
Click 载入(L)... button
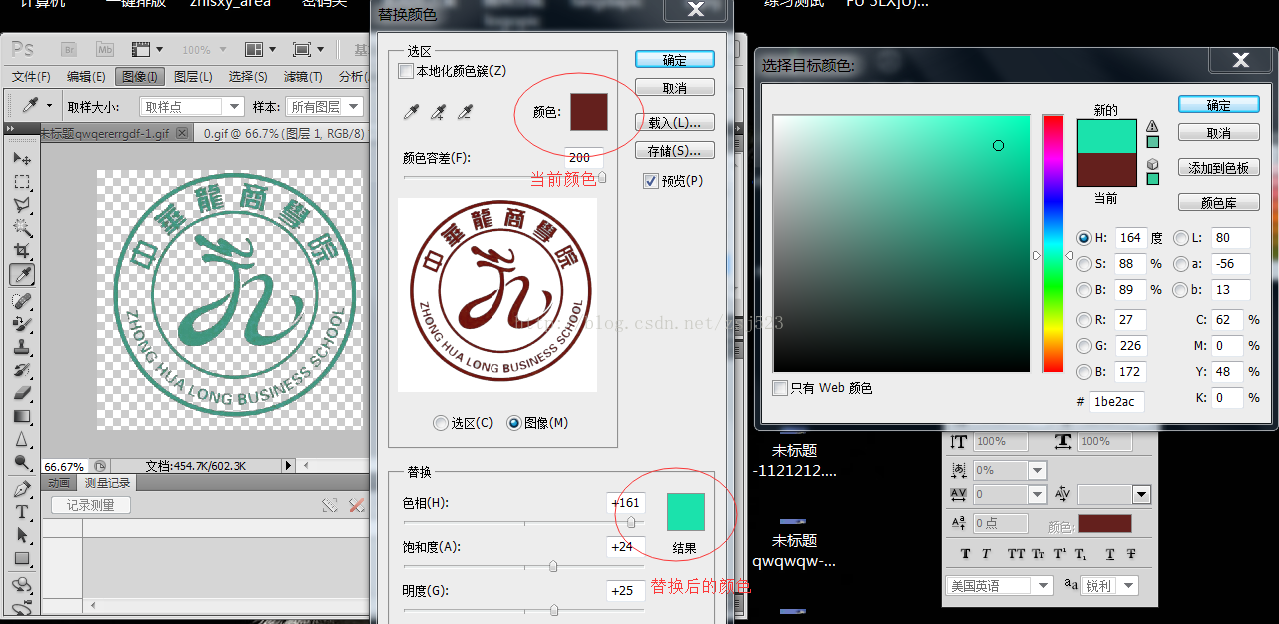[675, 123]
